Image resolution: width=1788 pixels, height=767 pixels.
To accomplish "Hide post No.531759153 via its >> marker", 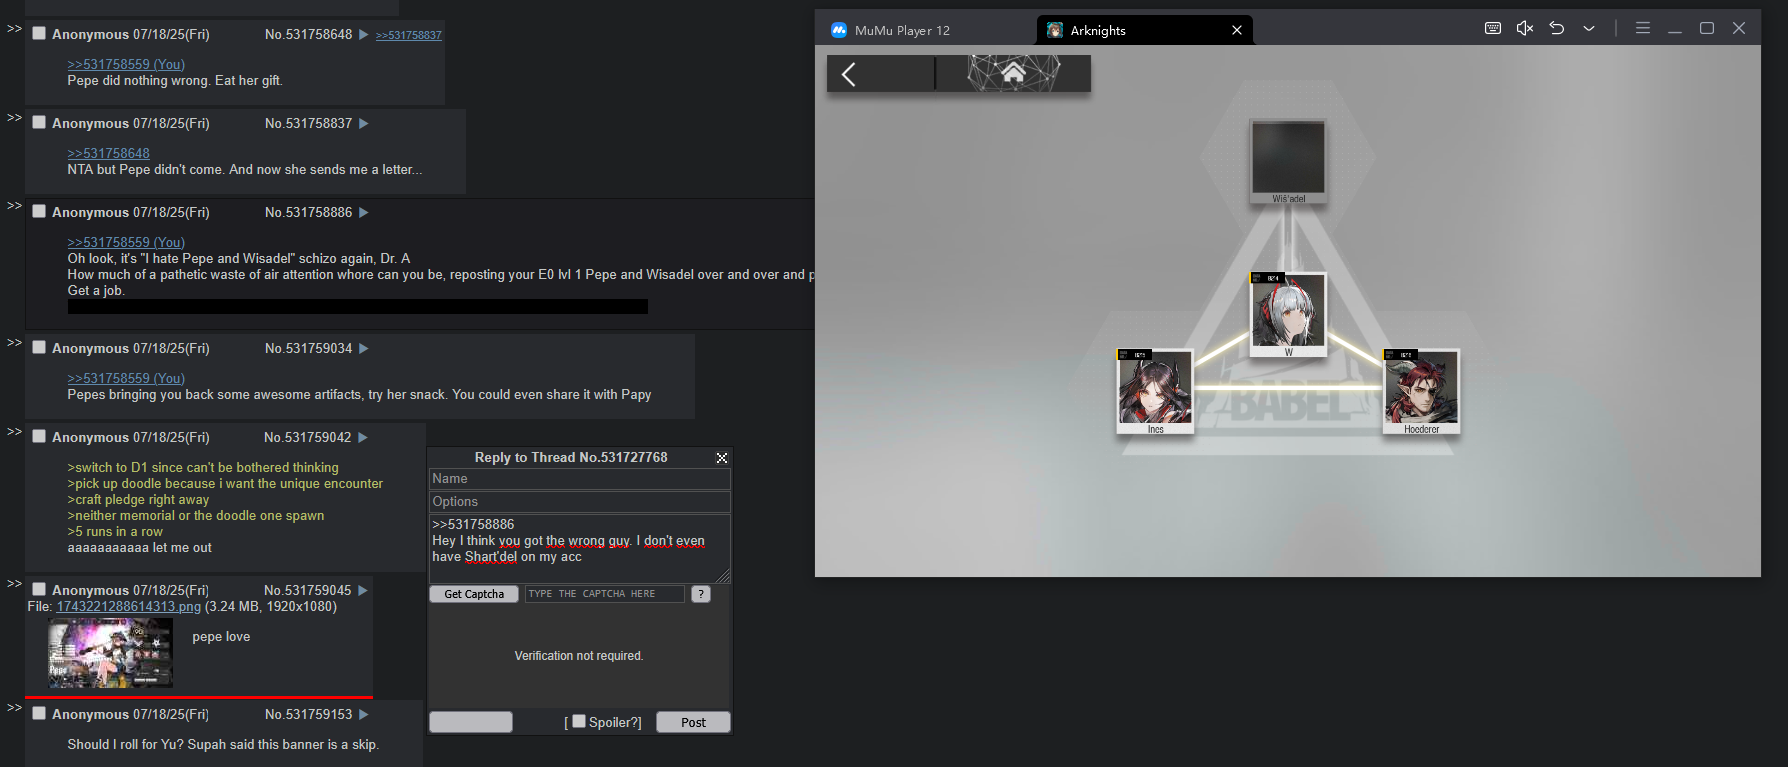I will [14, 707].
